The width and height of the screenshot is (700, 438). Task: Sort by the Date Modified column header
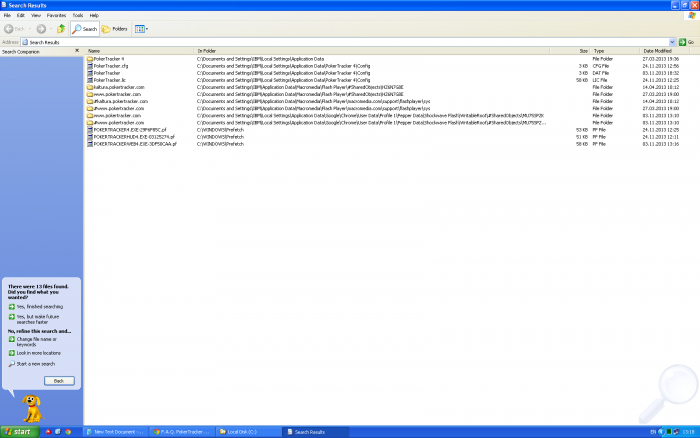664,51
